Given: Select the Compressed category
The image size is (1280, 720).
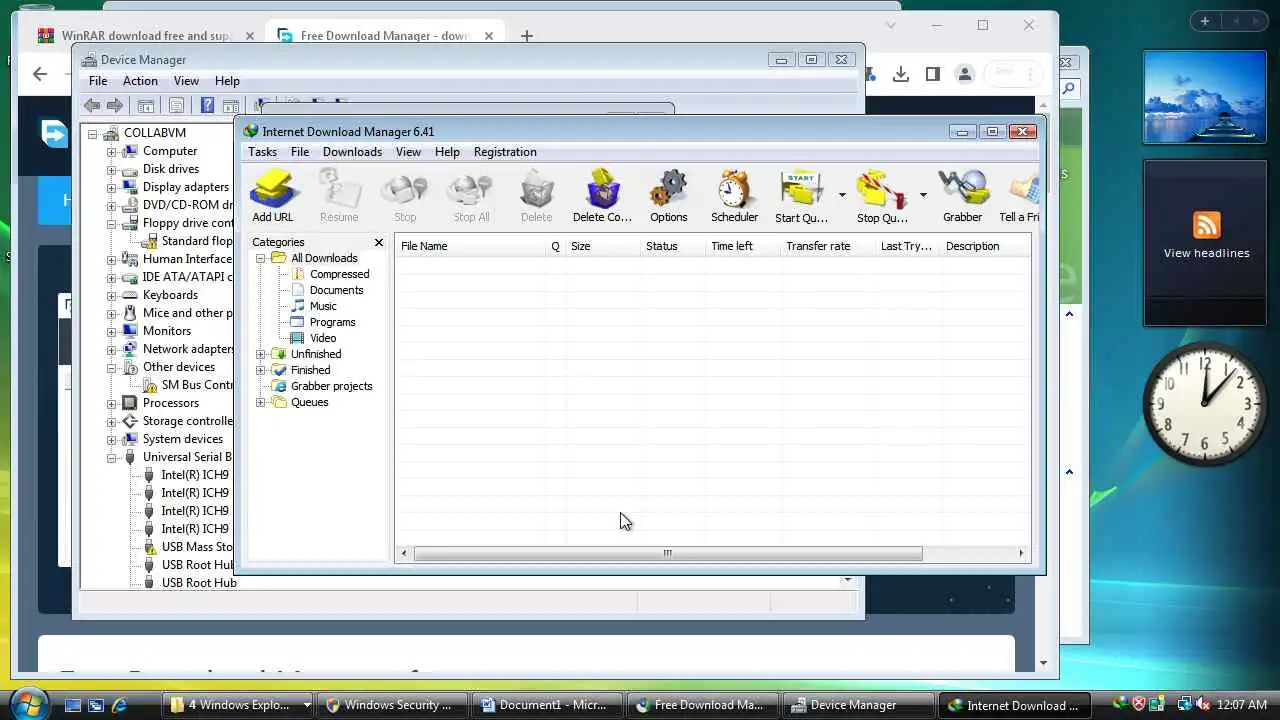Looking at the screenshot, I should point(339,274).
